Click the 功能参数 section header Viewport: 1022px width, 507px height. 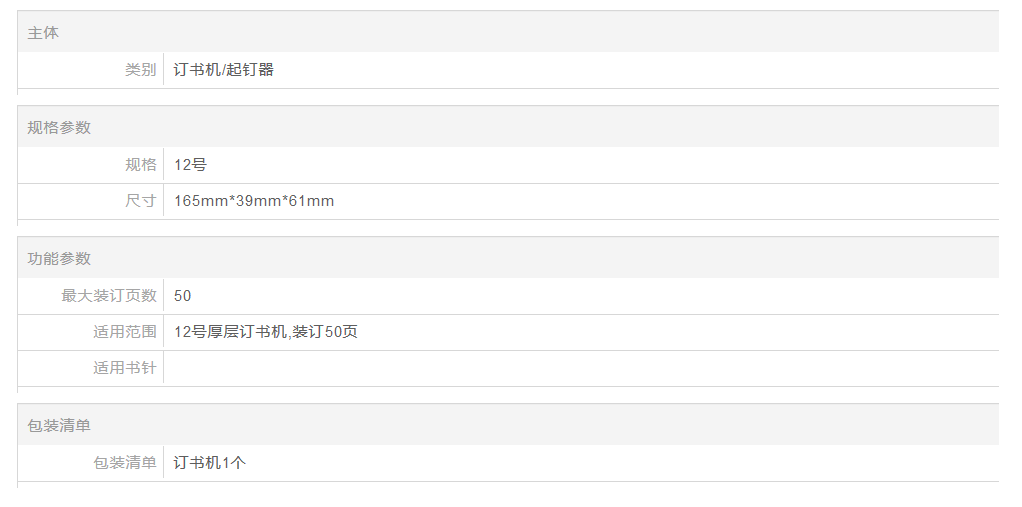pos(59,259)
